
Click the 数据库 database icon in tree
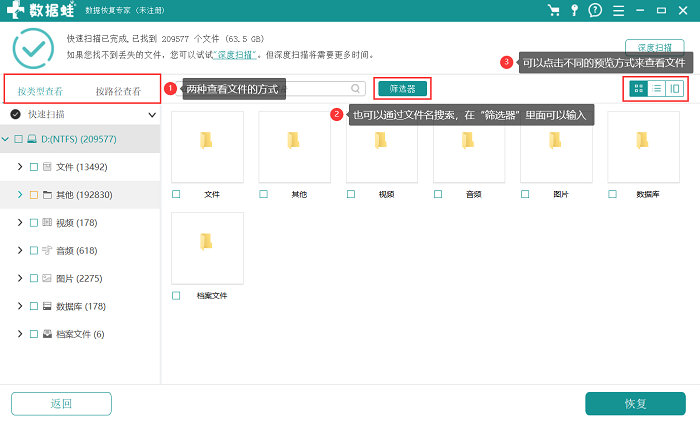[x=47, y=306]
